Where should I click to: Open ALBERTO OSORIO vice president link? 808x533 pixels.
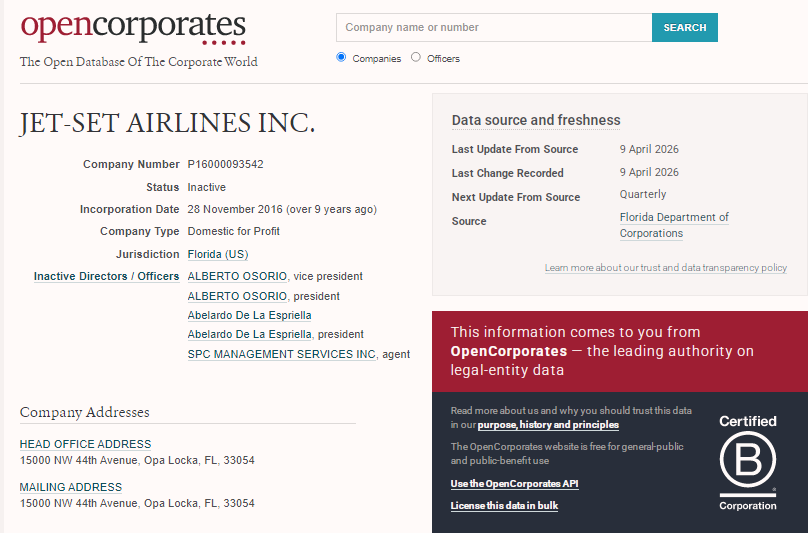pyautogui.click(x=237, y=276)
